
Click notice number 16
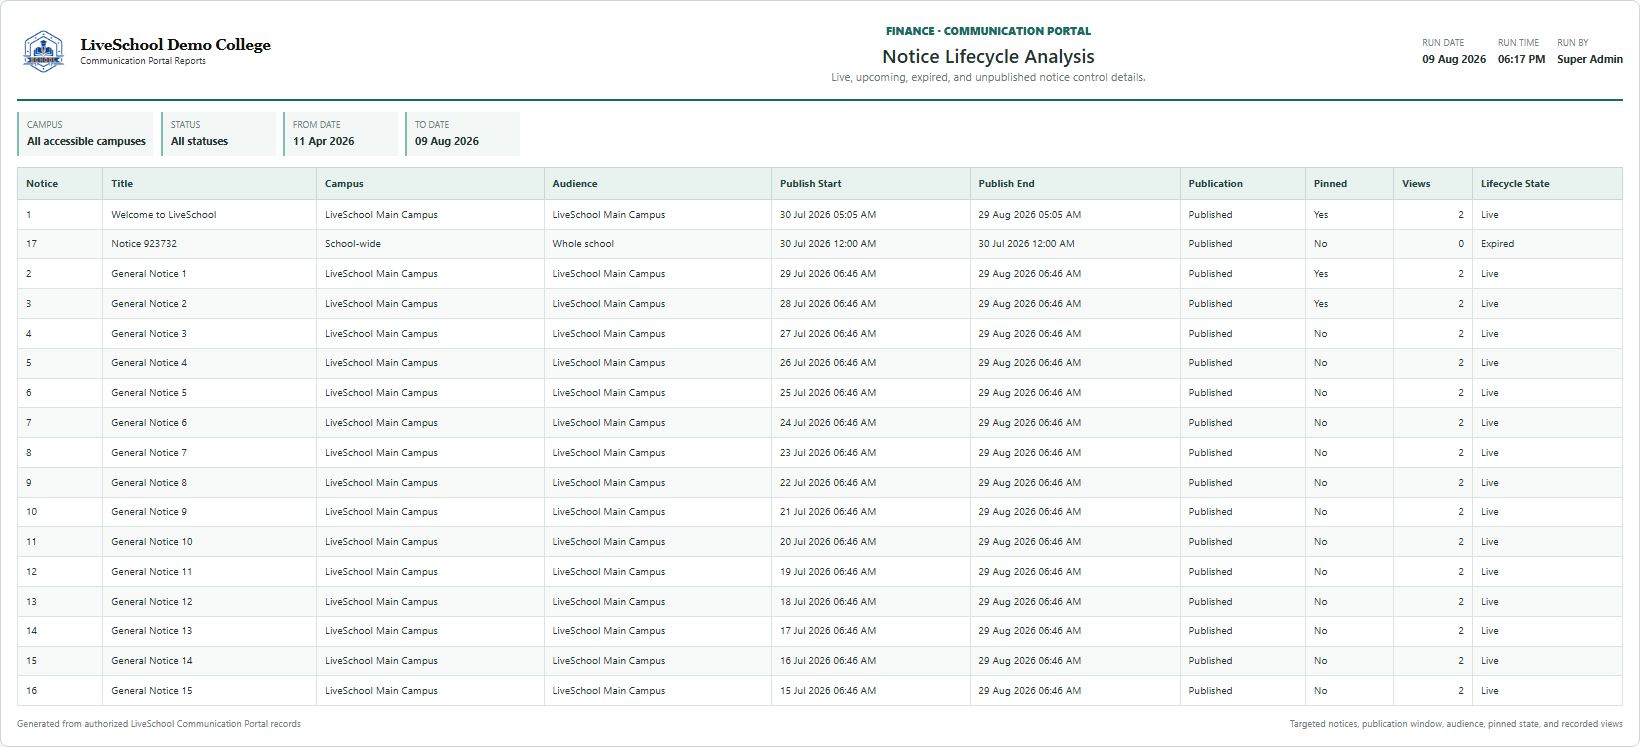click(32, 691)
